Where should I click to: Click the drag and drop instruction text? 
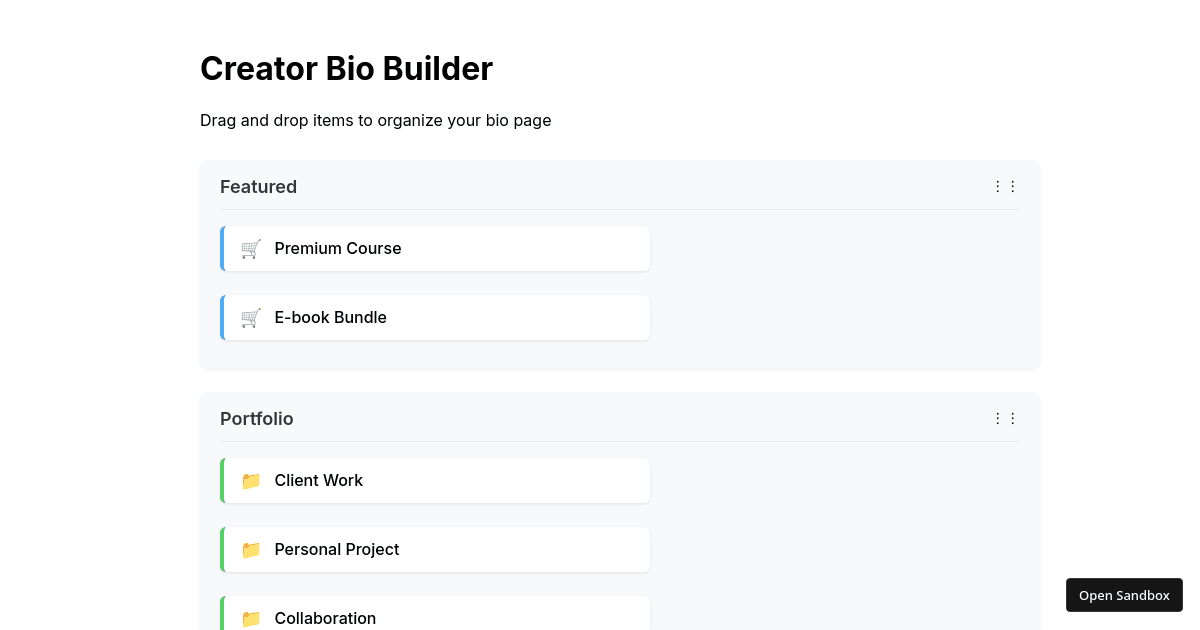(375, 121)
